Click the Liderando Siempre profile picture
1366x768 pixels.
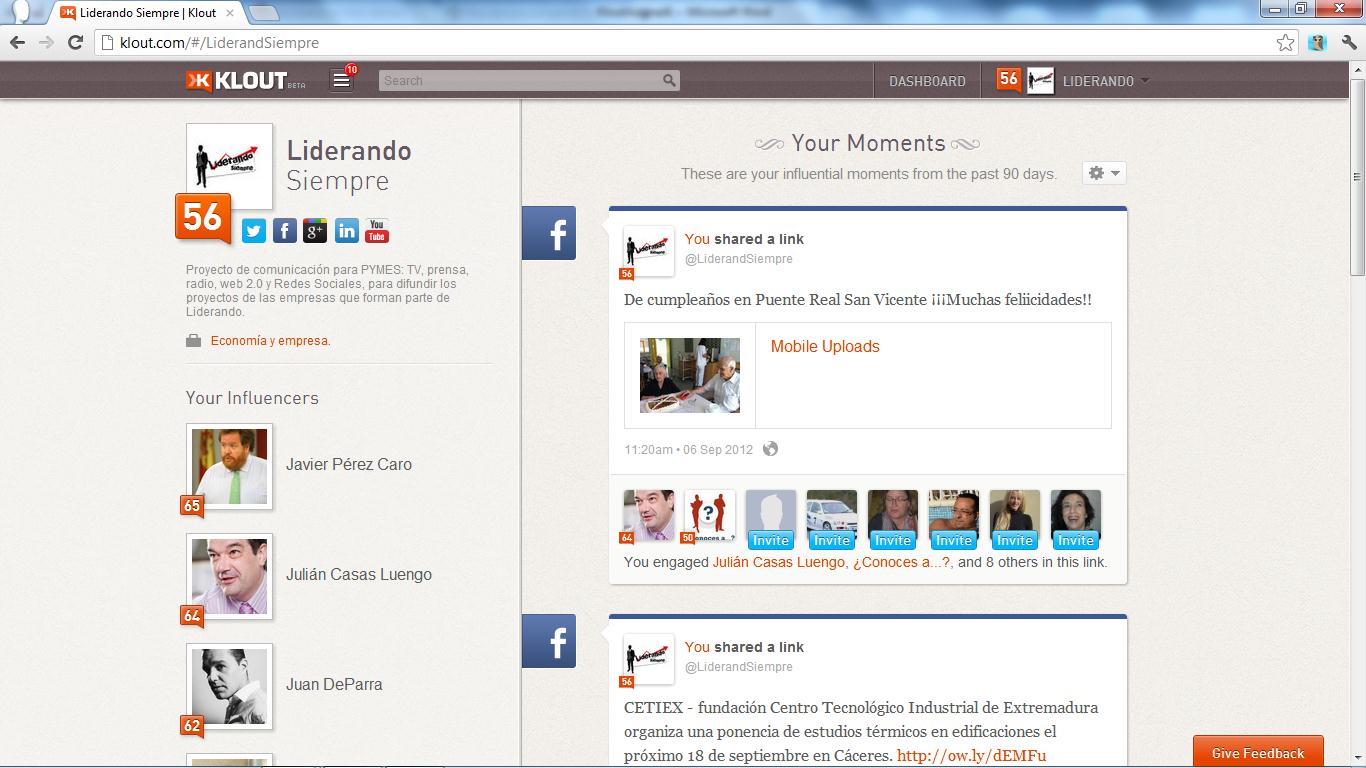pos(229,166)
